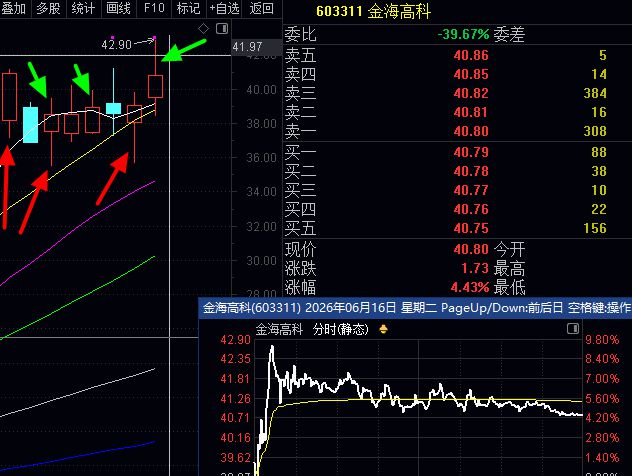Select the 卖三 price 40.82
The width and height of the screenshot is (632, 476).
[471, 93]
